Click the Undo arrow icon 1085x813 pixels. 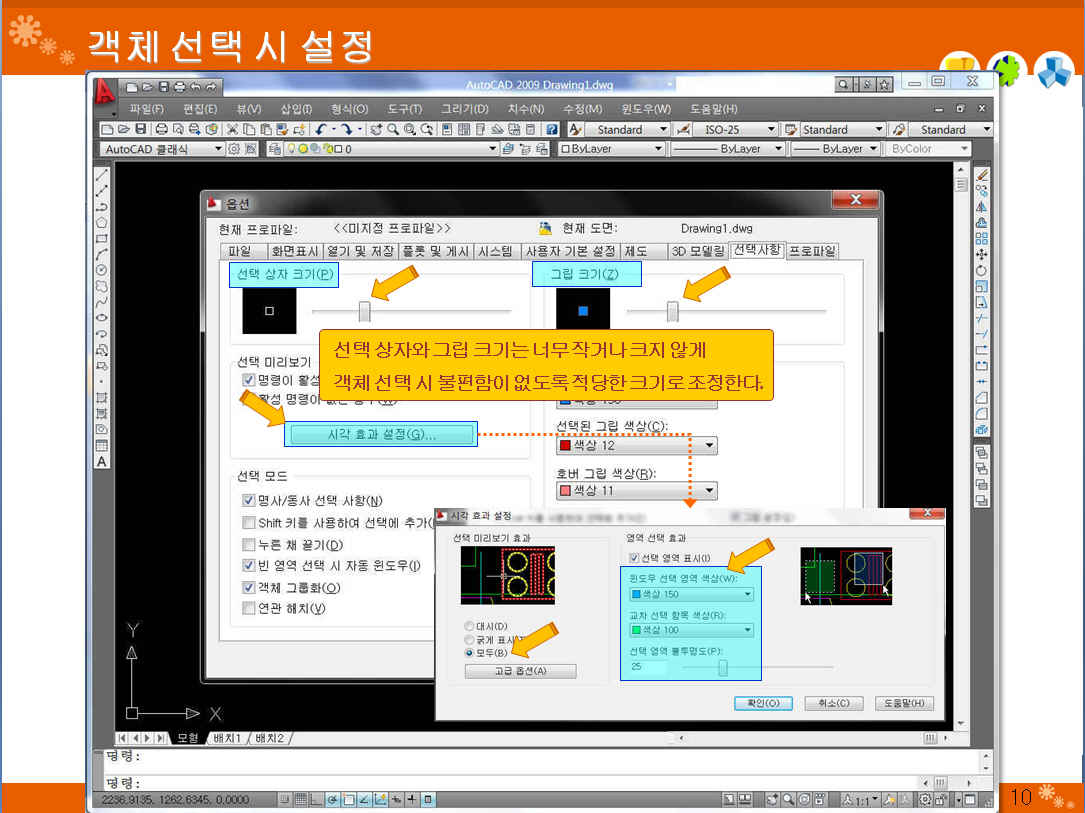321,129
